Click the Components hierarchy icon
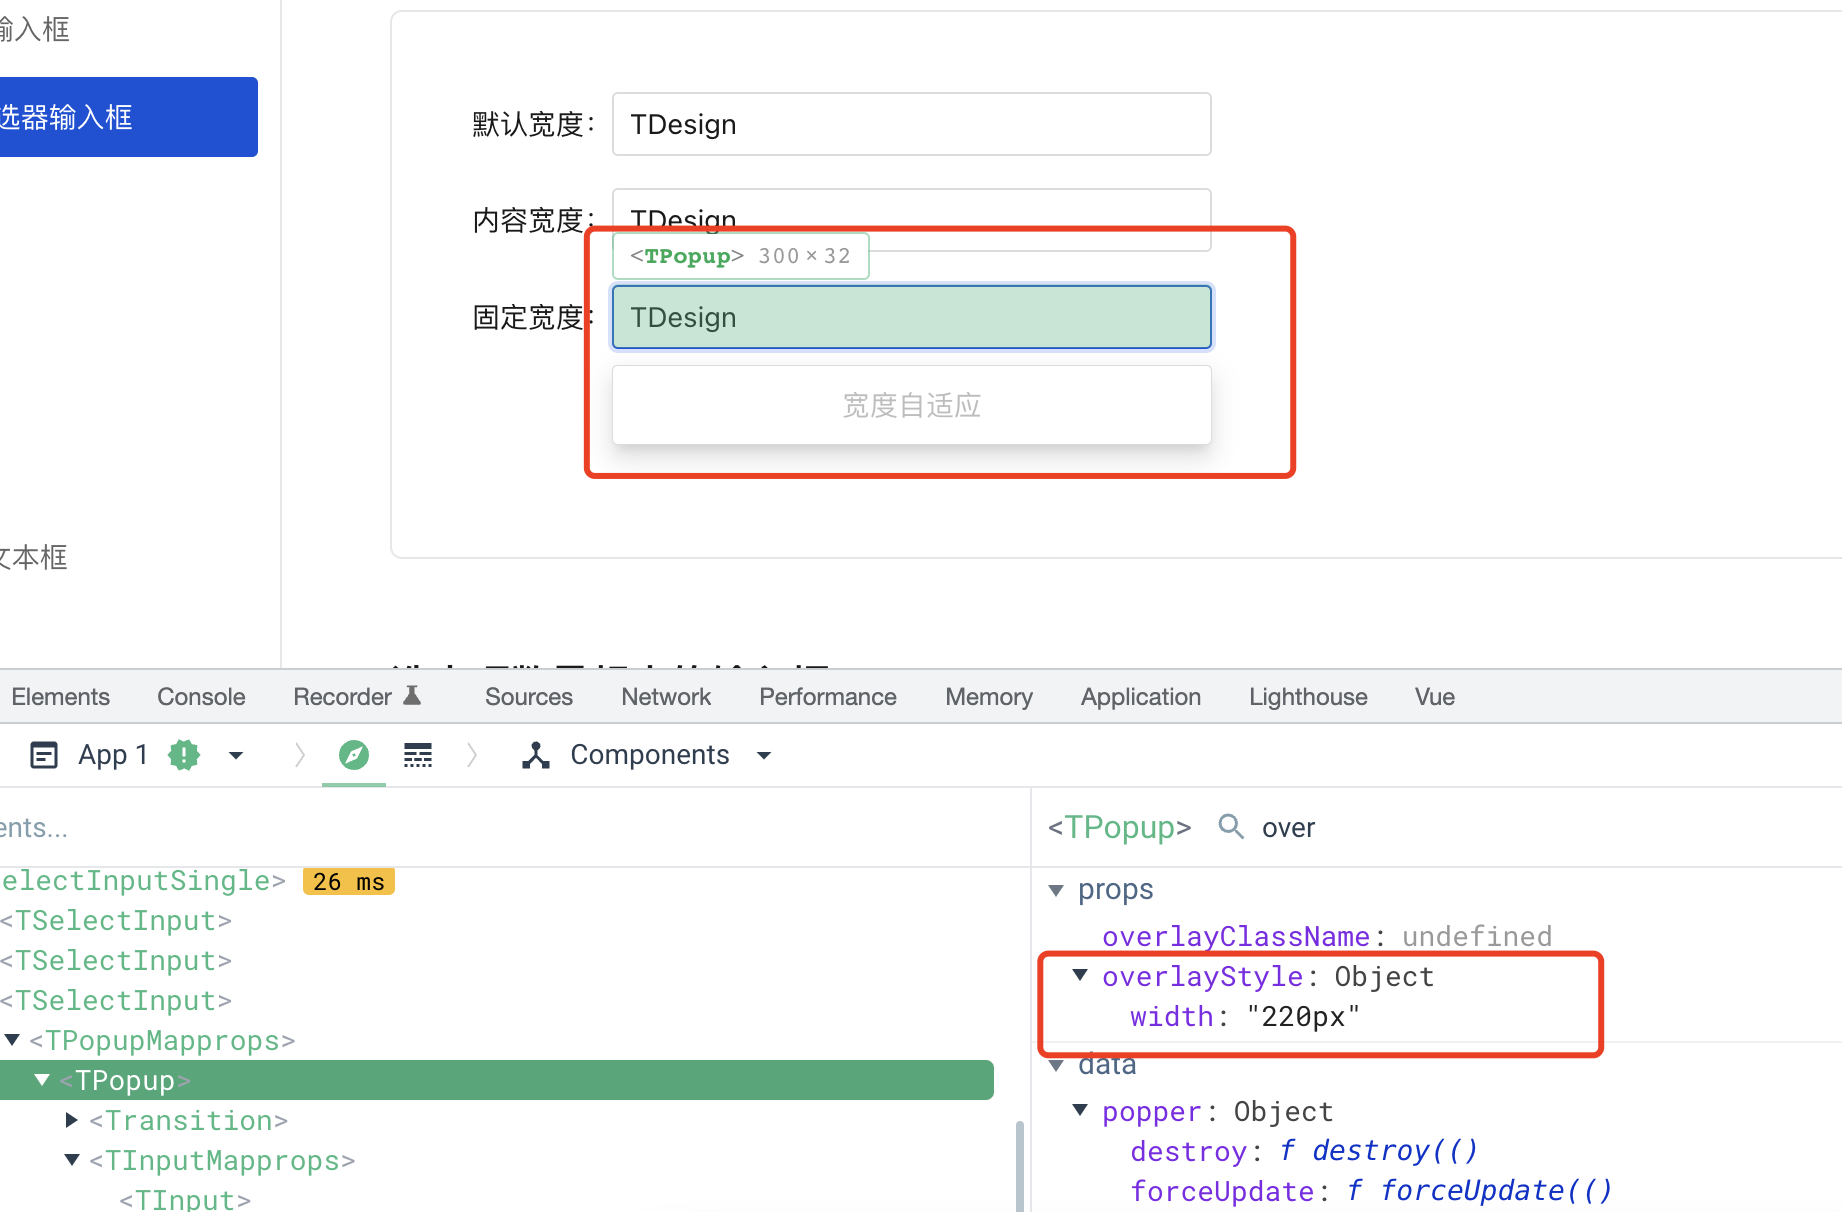 tap(536, 754)
